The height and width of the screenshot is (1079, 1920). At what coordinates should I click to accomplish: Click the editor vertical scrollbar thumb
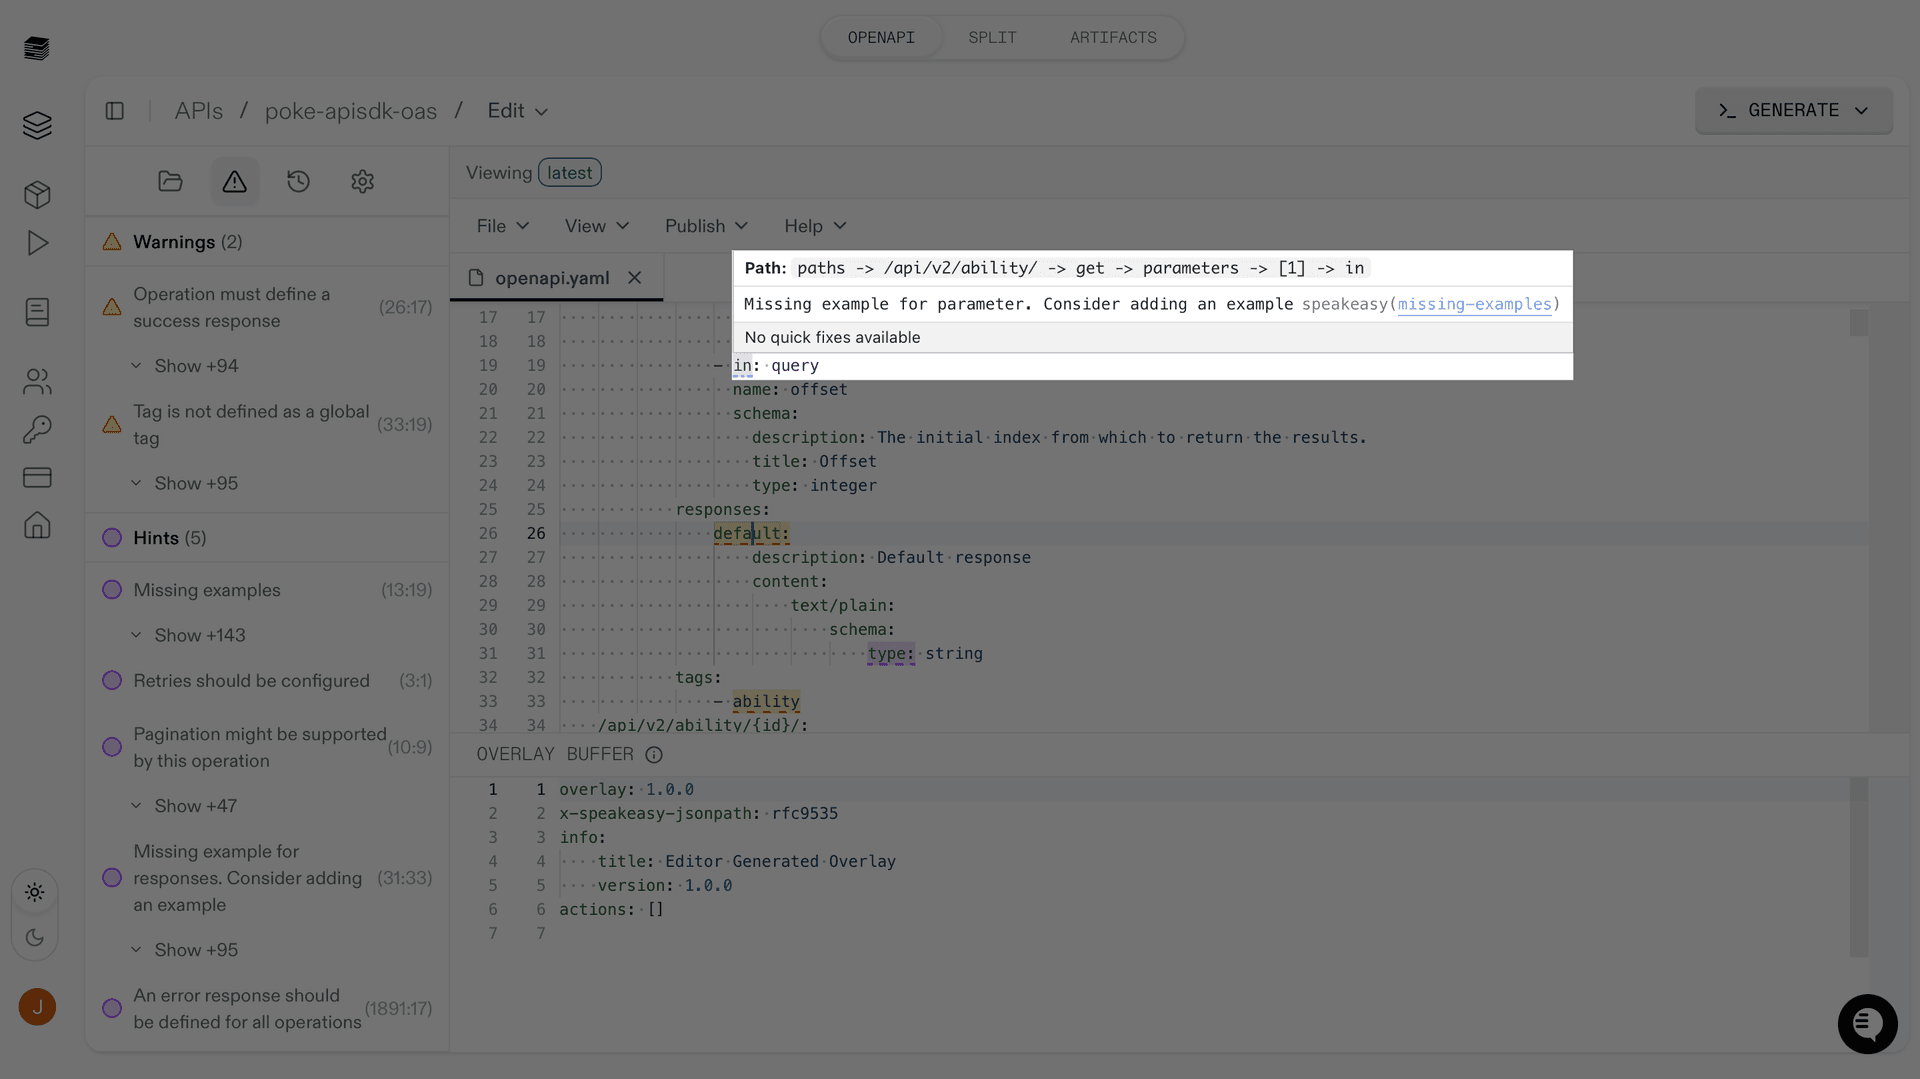coord(1858,323)
